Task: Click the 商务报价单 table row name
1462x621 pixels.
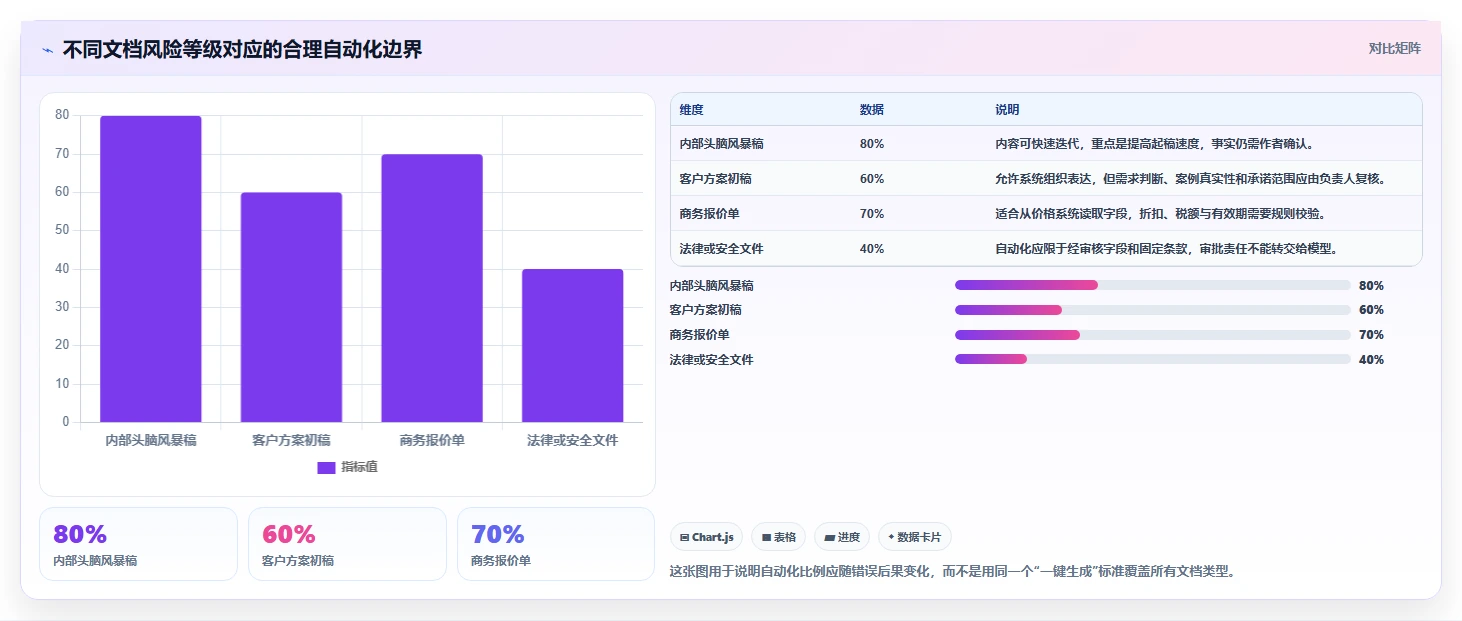Action: point(710,214)
